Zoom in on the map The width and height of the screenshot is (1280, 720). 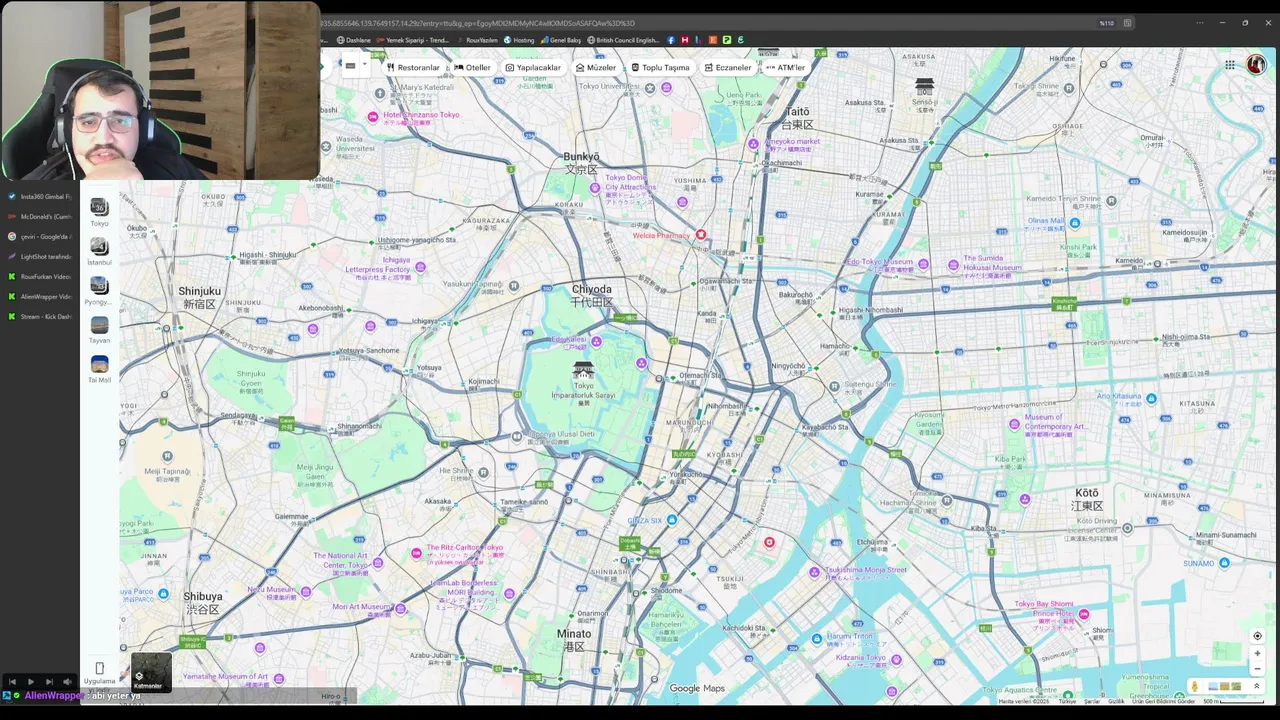1257,653
